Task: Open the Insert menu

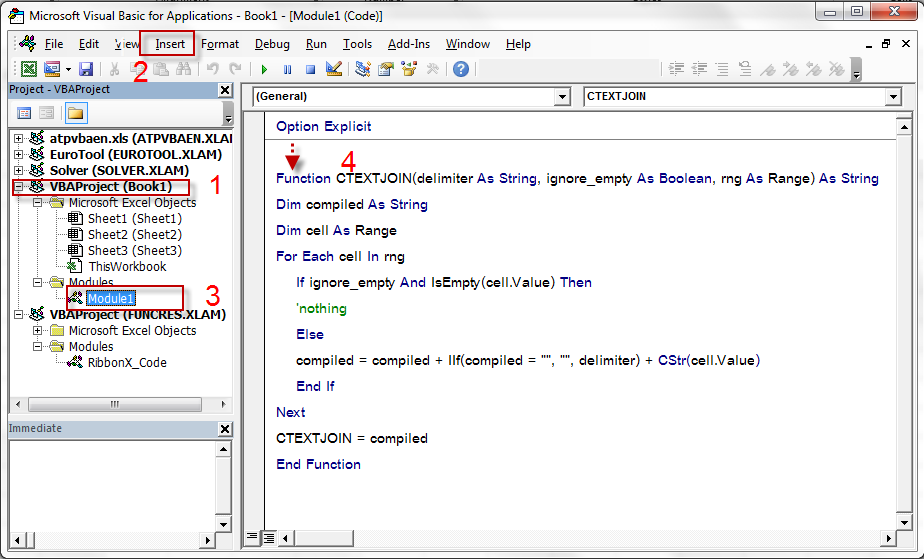Action: tap(170, 44)
